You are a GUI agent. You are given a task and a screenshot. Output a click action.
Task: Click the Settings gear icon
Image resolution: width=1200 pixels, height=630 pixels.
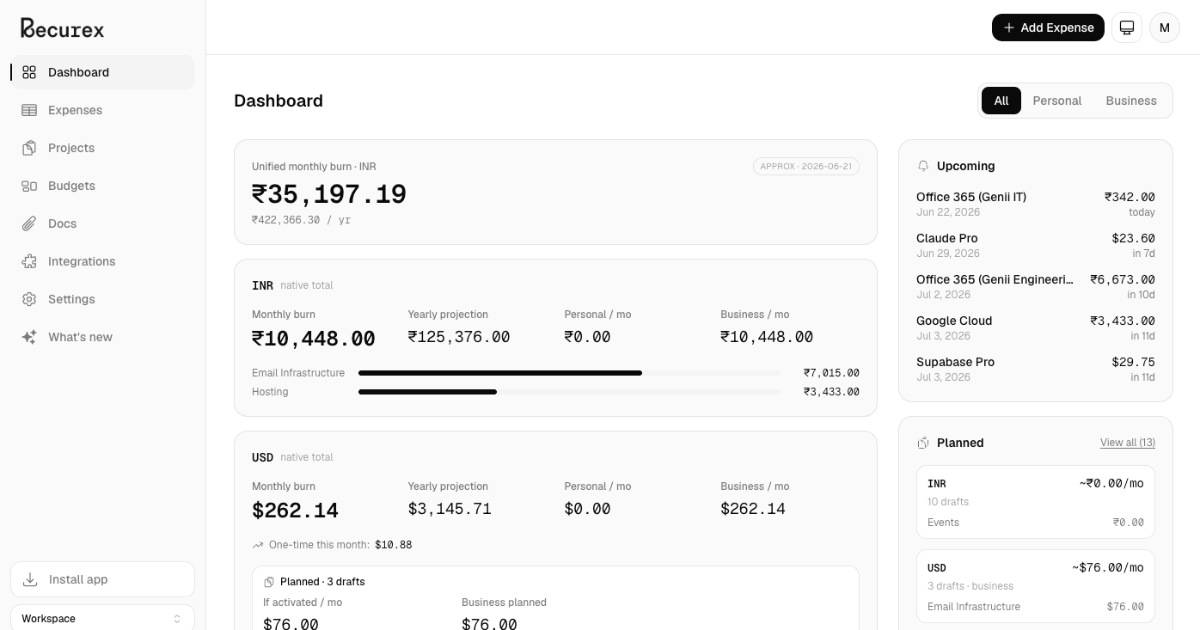[x=29, y=299]
